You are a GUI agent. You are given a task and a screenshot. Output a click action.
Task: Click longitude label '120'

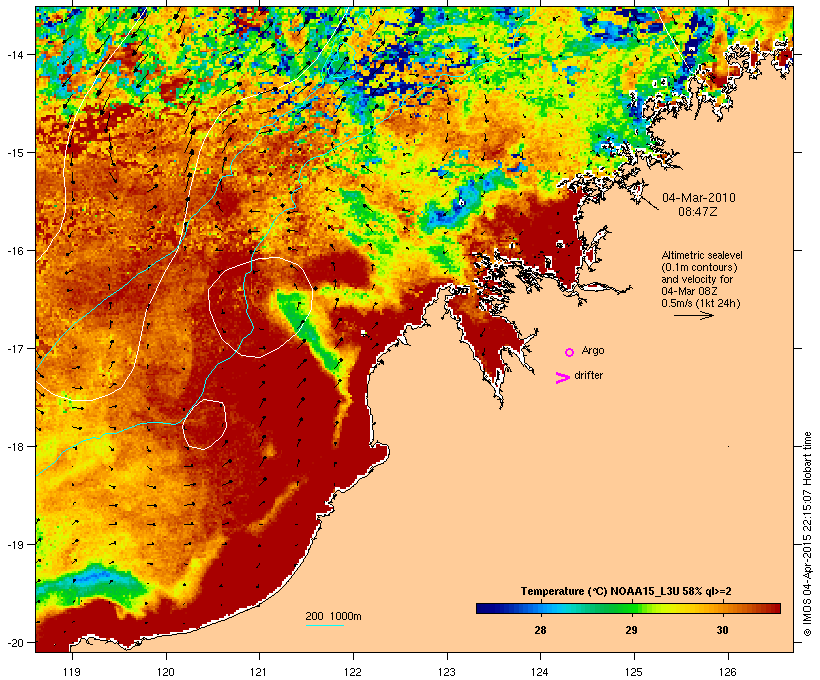point(166,672)
